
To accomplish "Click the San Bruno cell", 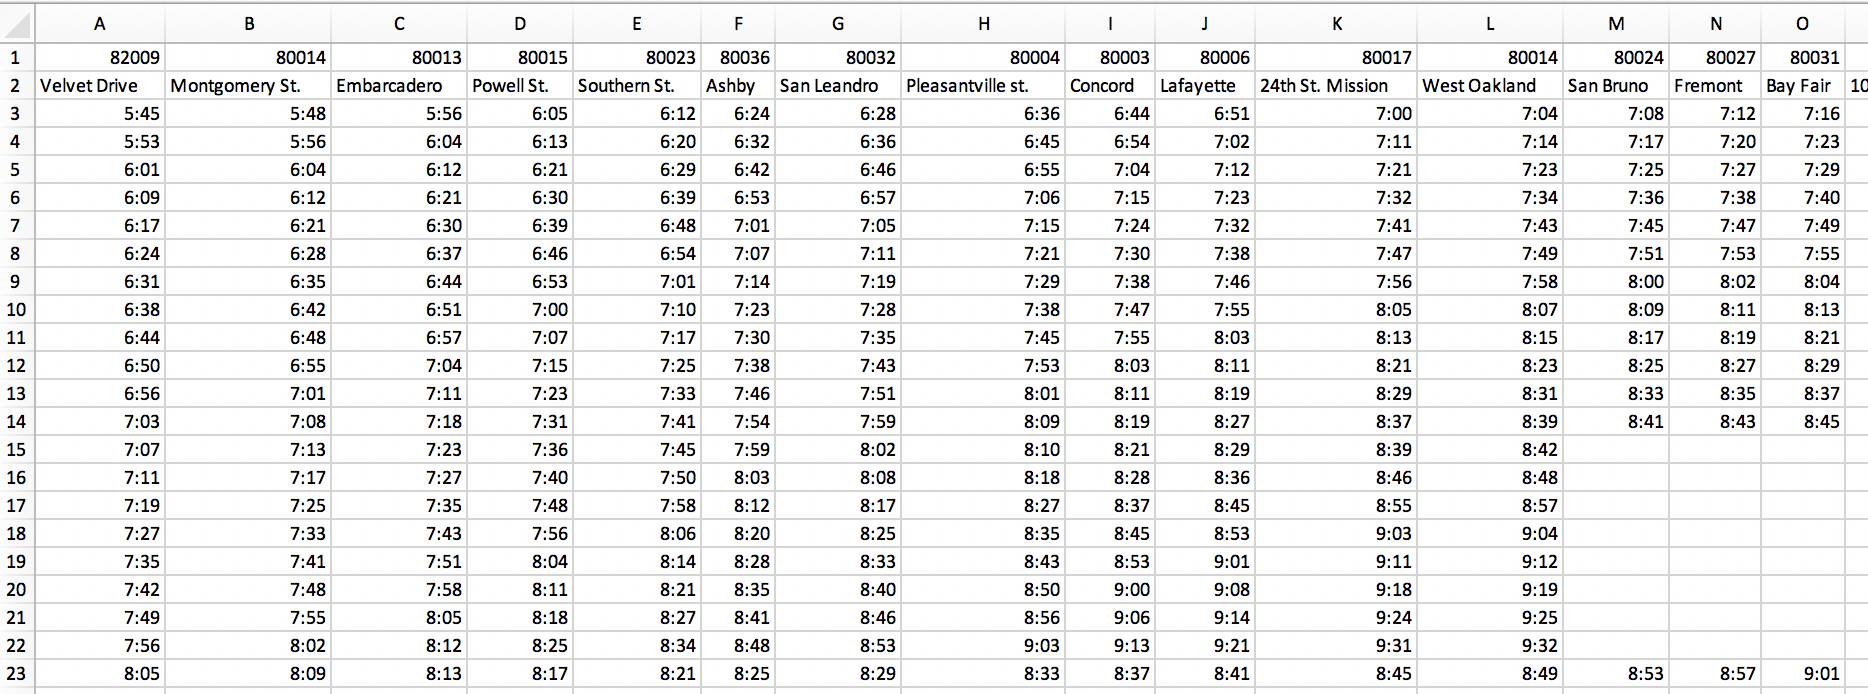I will pyautogui.click(x=1616, y=86).
